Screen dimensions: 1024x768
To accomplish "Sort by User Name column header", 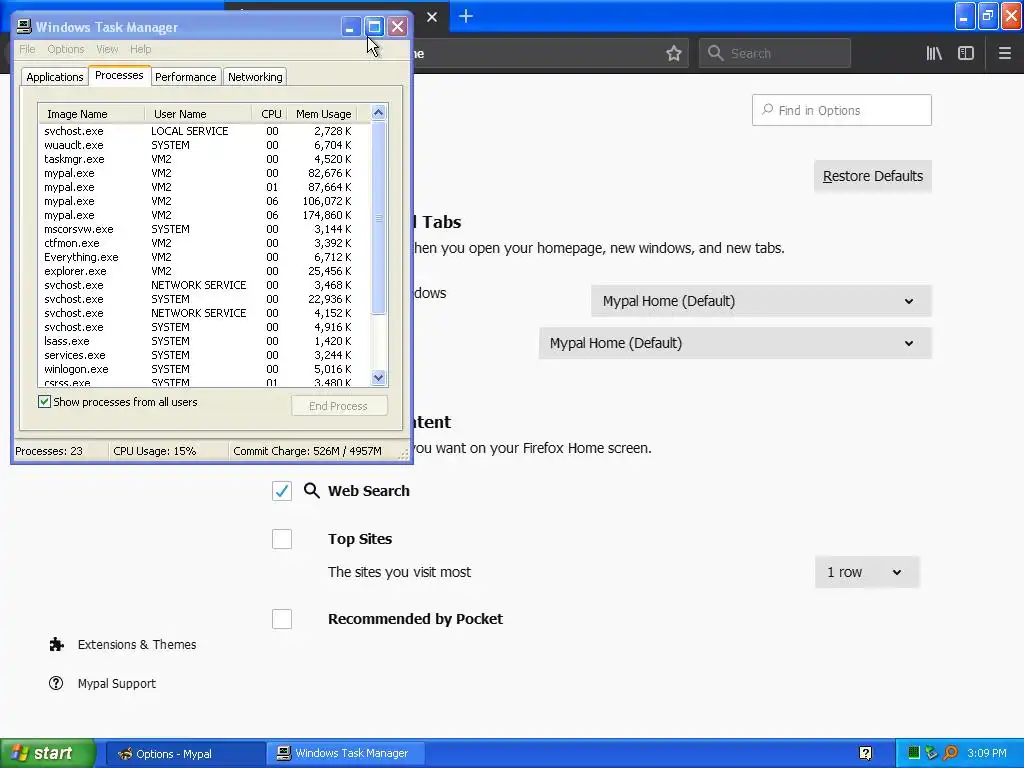I will [x=198, y=114].
